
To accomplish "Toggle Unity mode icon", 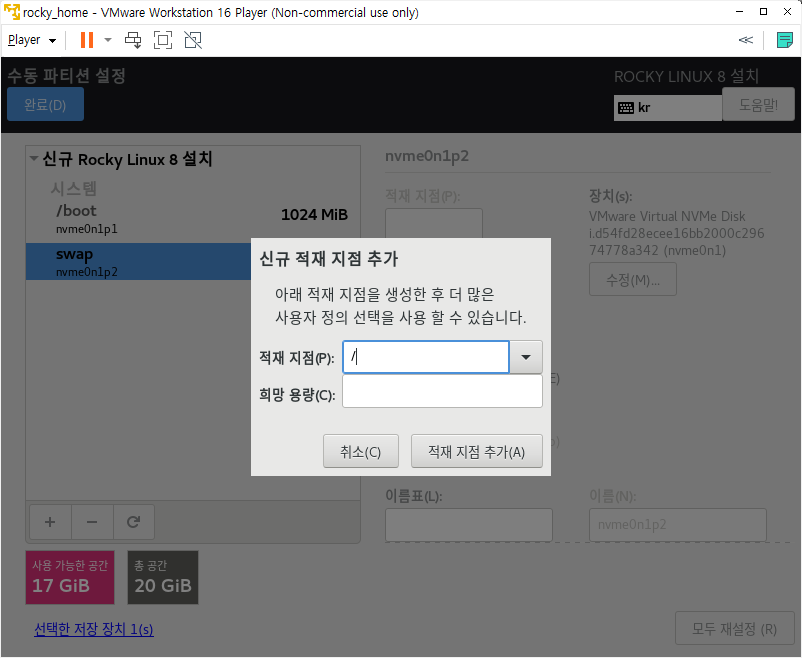I will click(193, 40).
